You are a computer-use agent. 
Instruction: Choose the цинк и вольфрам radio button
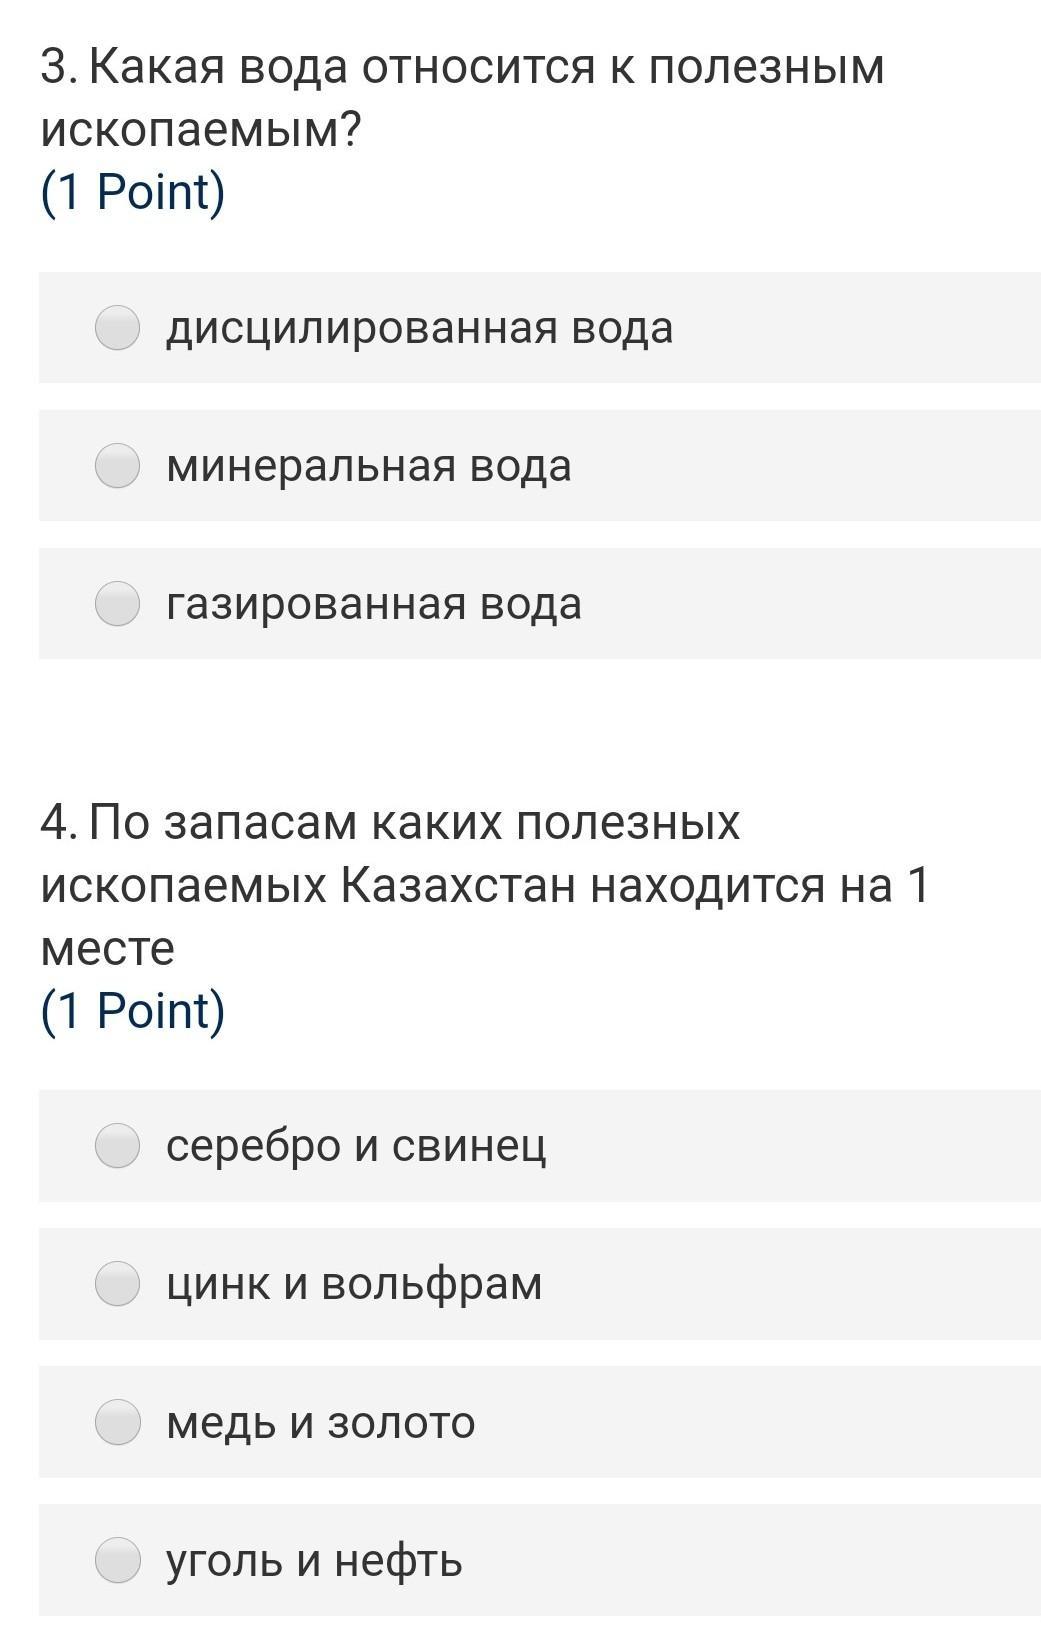[117, 1284]
